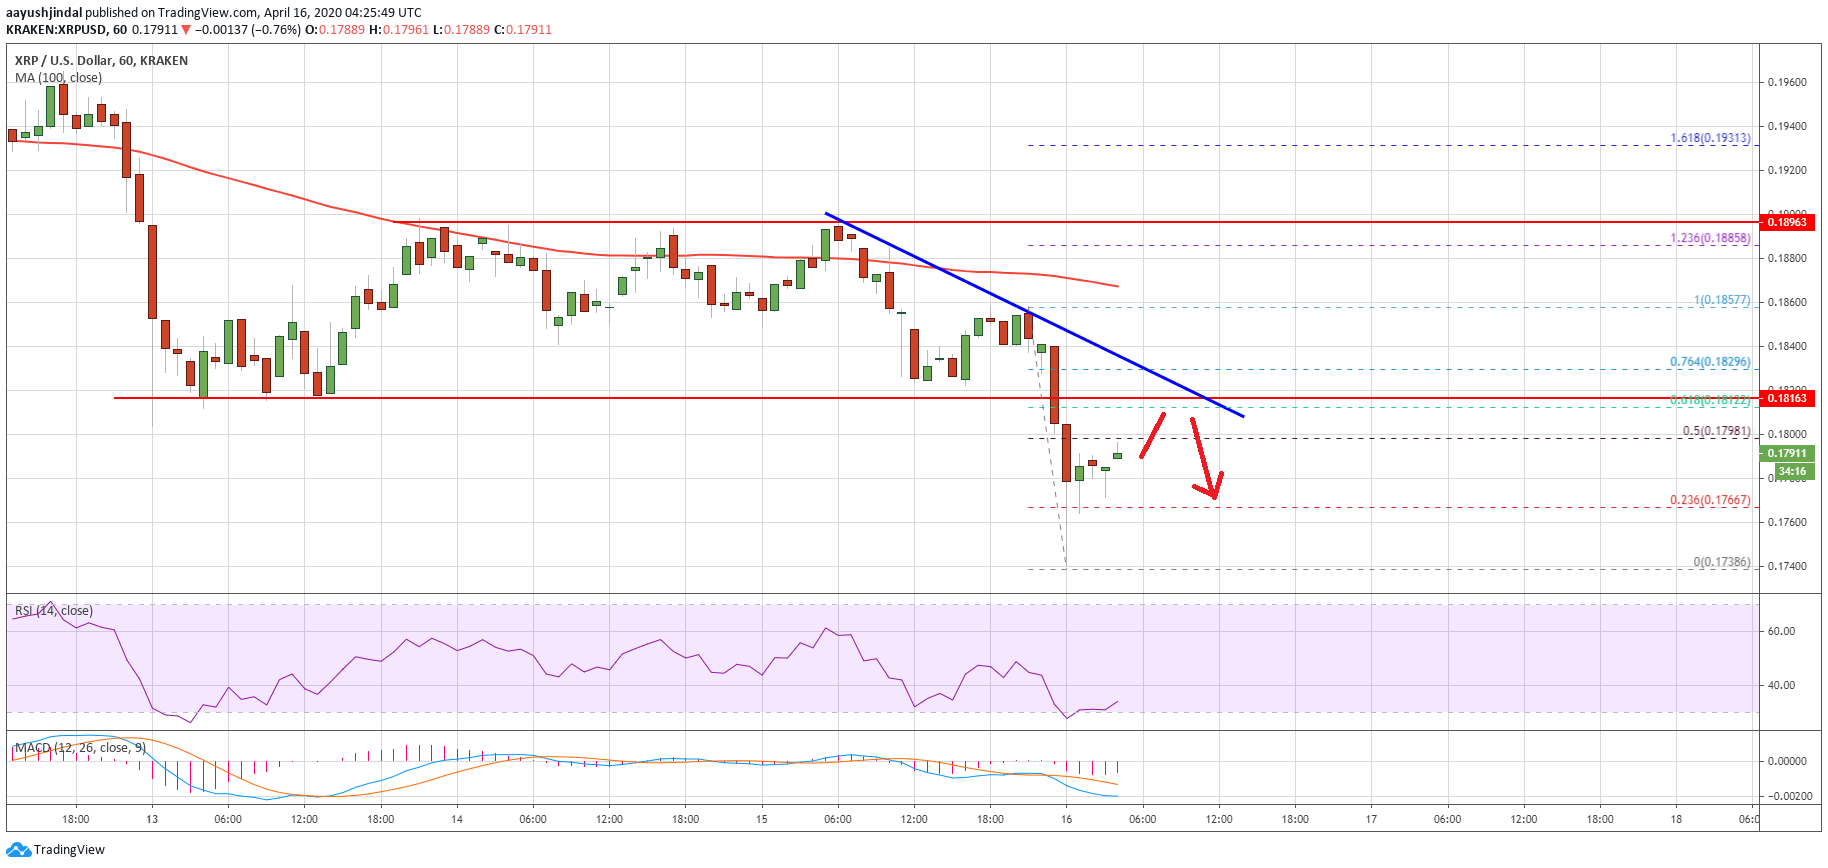Click the 0(0.17386) Fibonacci label
Image resolution: width=1828 pixels, height=868 pixels.
click(x=1722, y=562)
